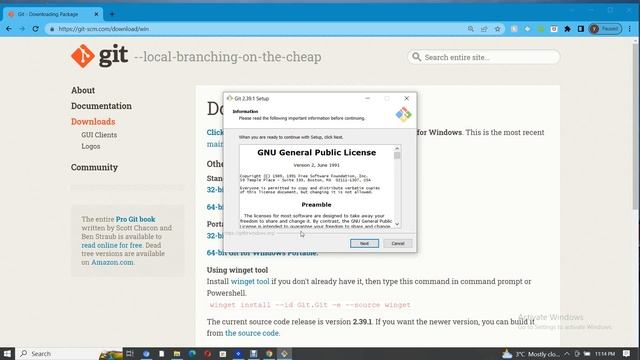
Task: Open Task View on the taskbar
Action: pos(130,353)
